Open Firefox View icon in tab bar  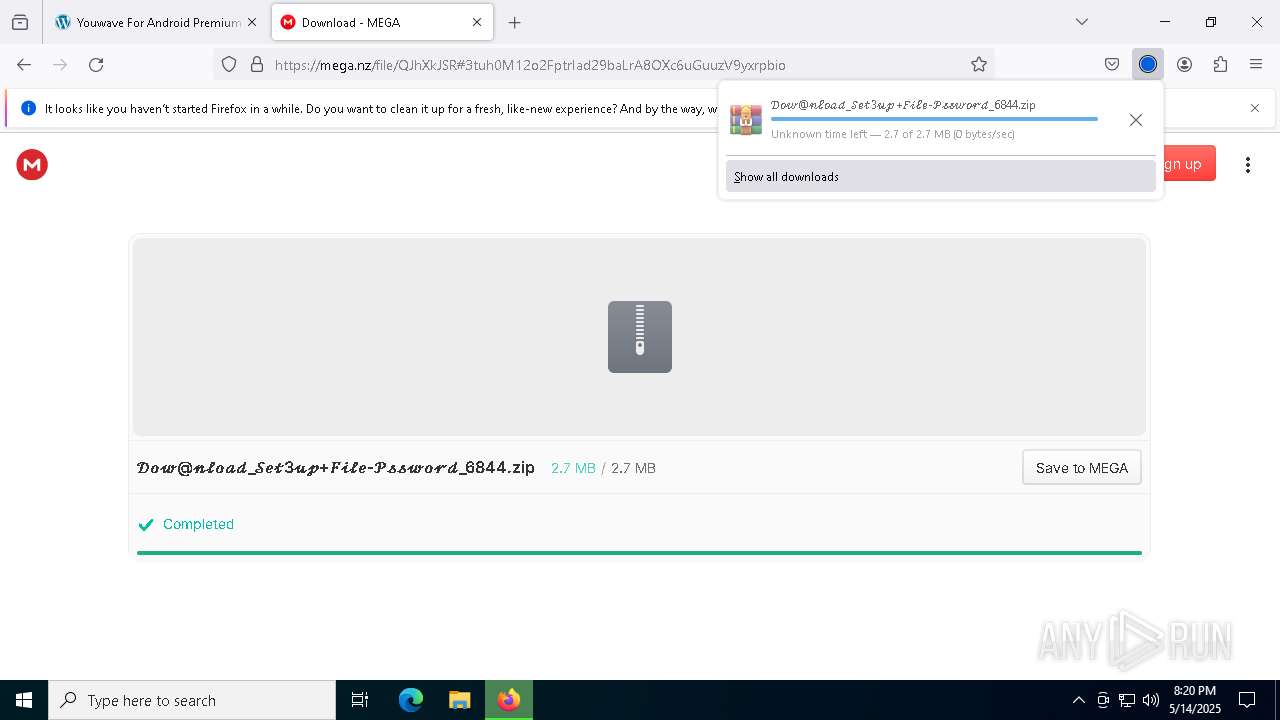[x=20, y=22]
